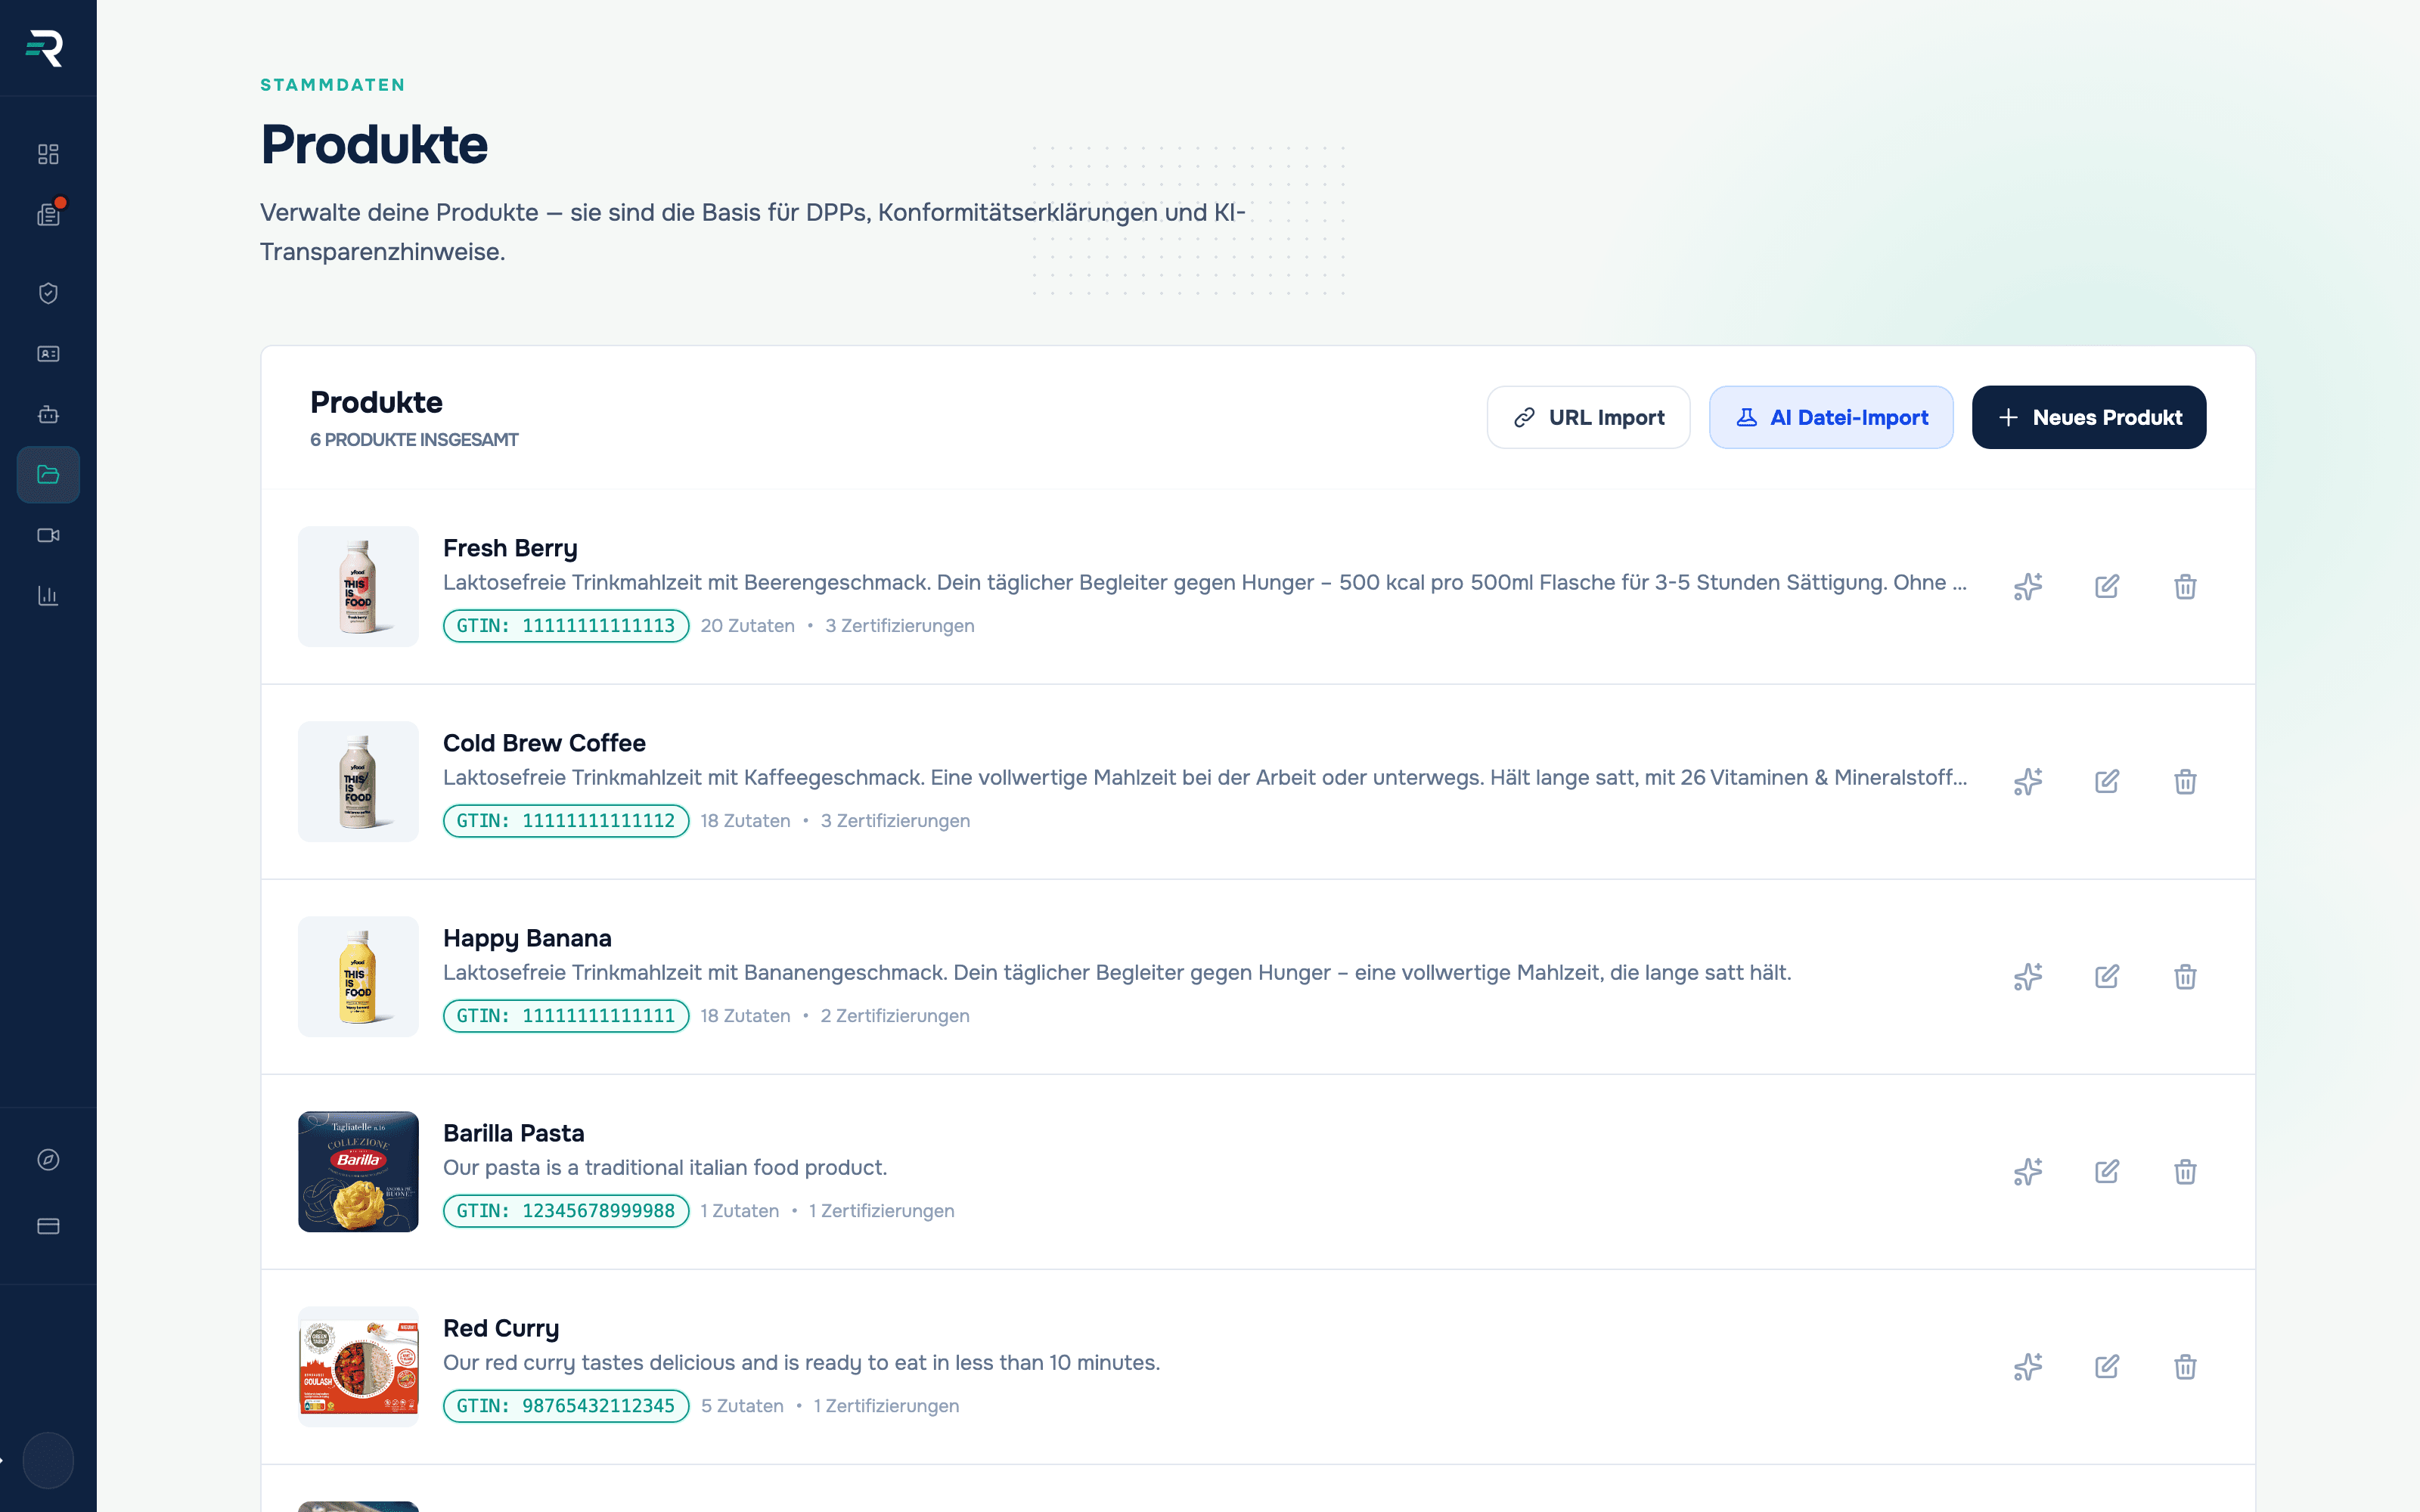Open the URL Import button
2420x1512 pixels.
coord(1588,417)
